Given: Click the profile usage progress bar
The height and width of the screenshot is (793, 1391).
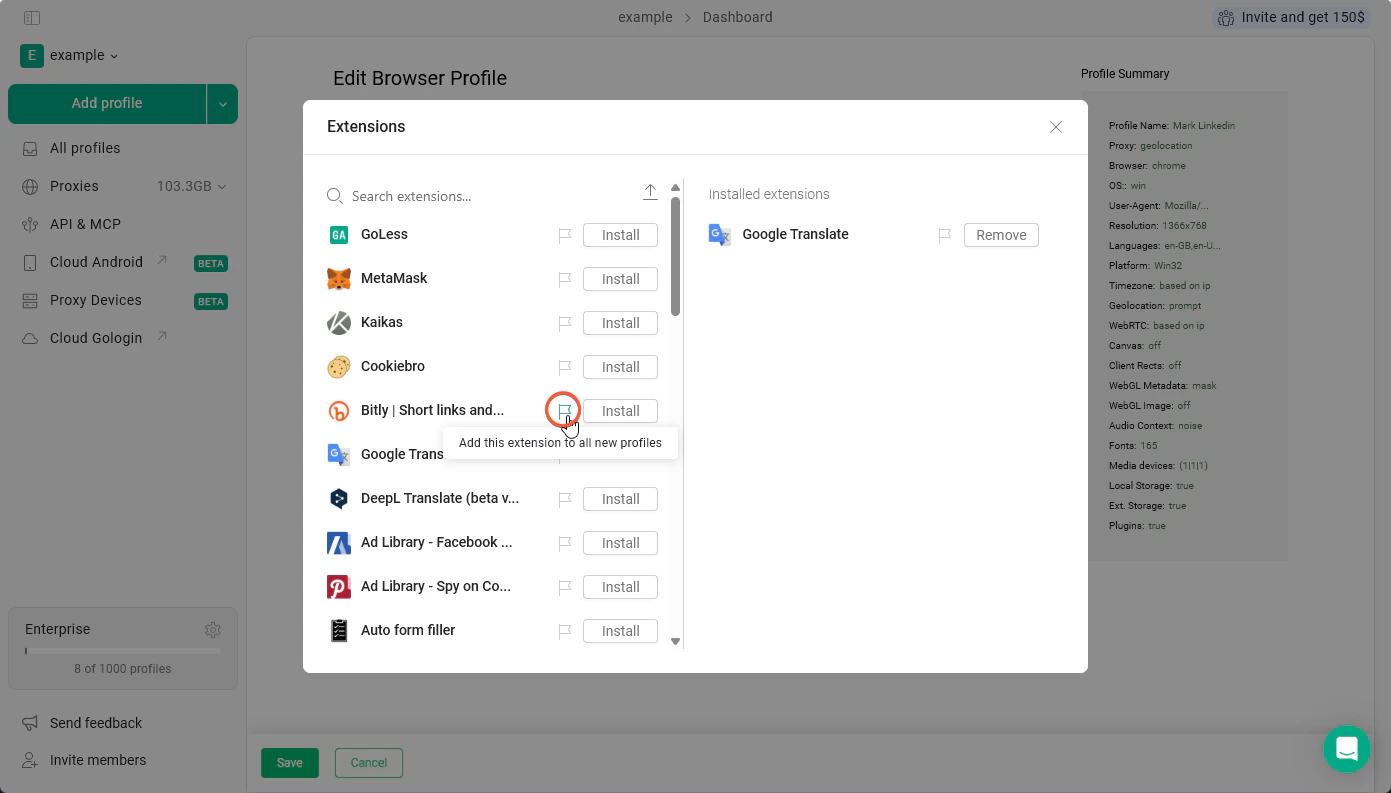Looking at the screenshot, I should click(x=122, y=649).
